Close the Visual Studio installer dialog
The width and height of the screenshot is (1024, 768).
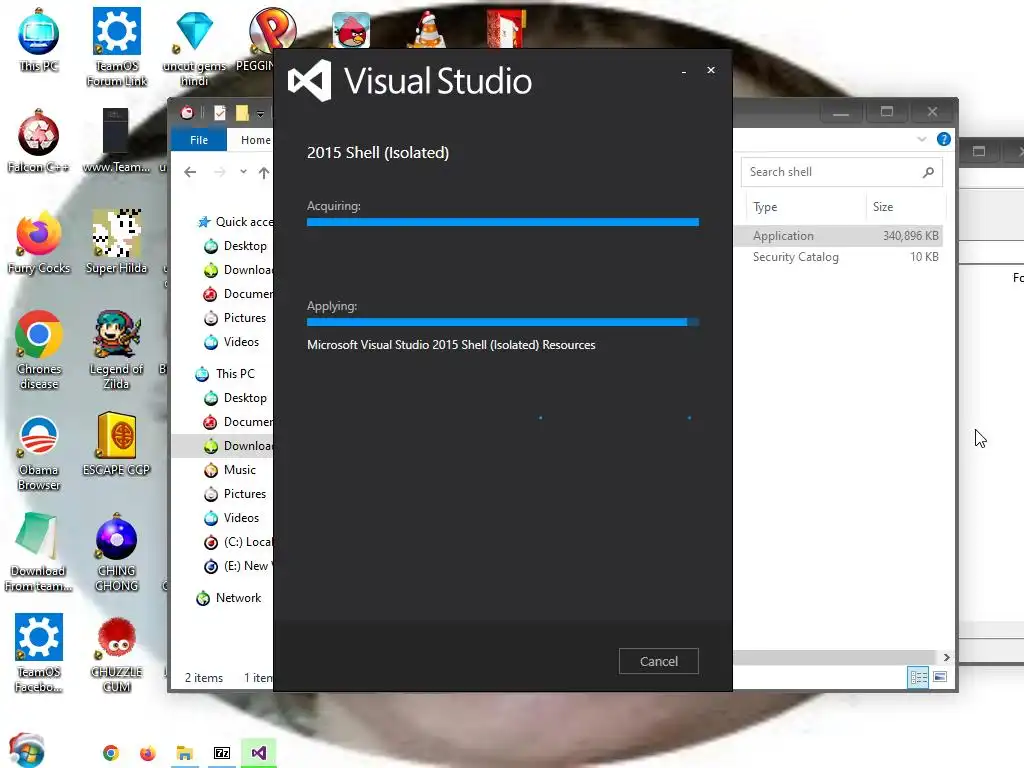tap(711, 70)
